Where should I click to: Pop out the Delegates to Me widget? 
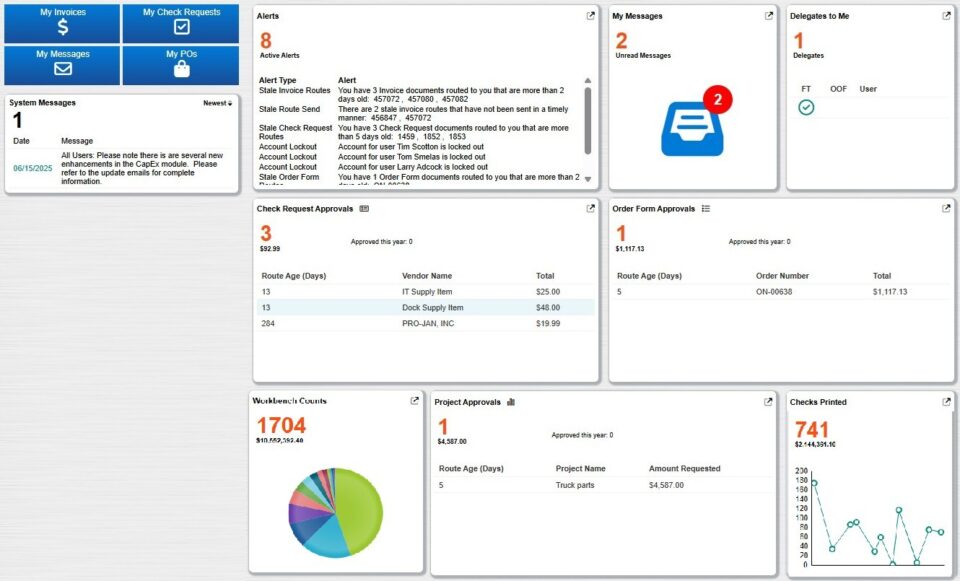point(946,16)
